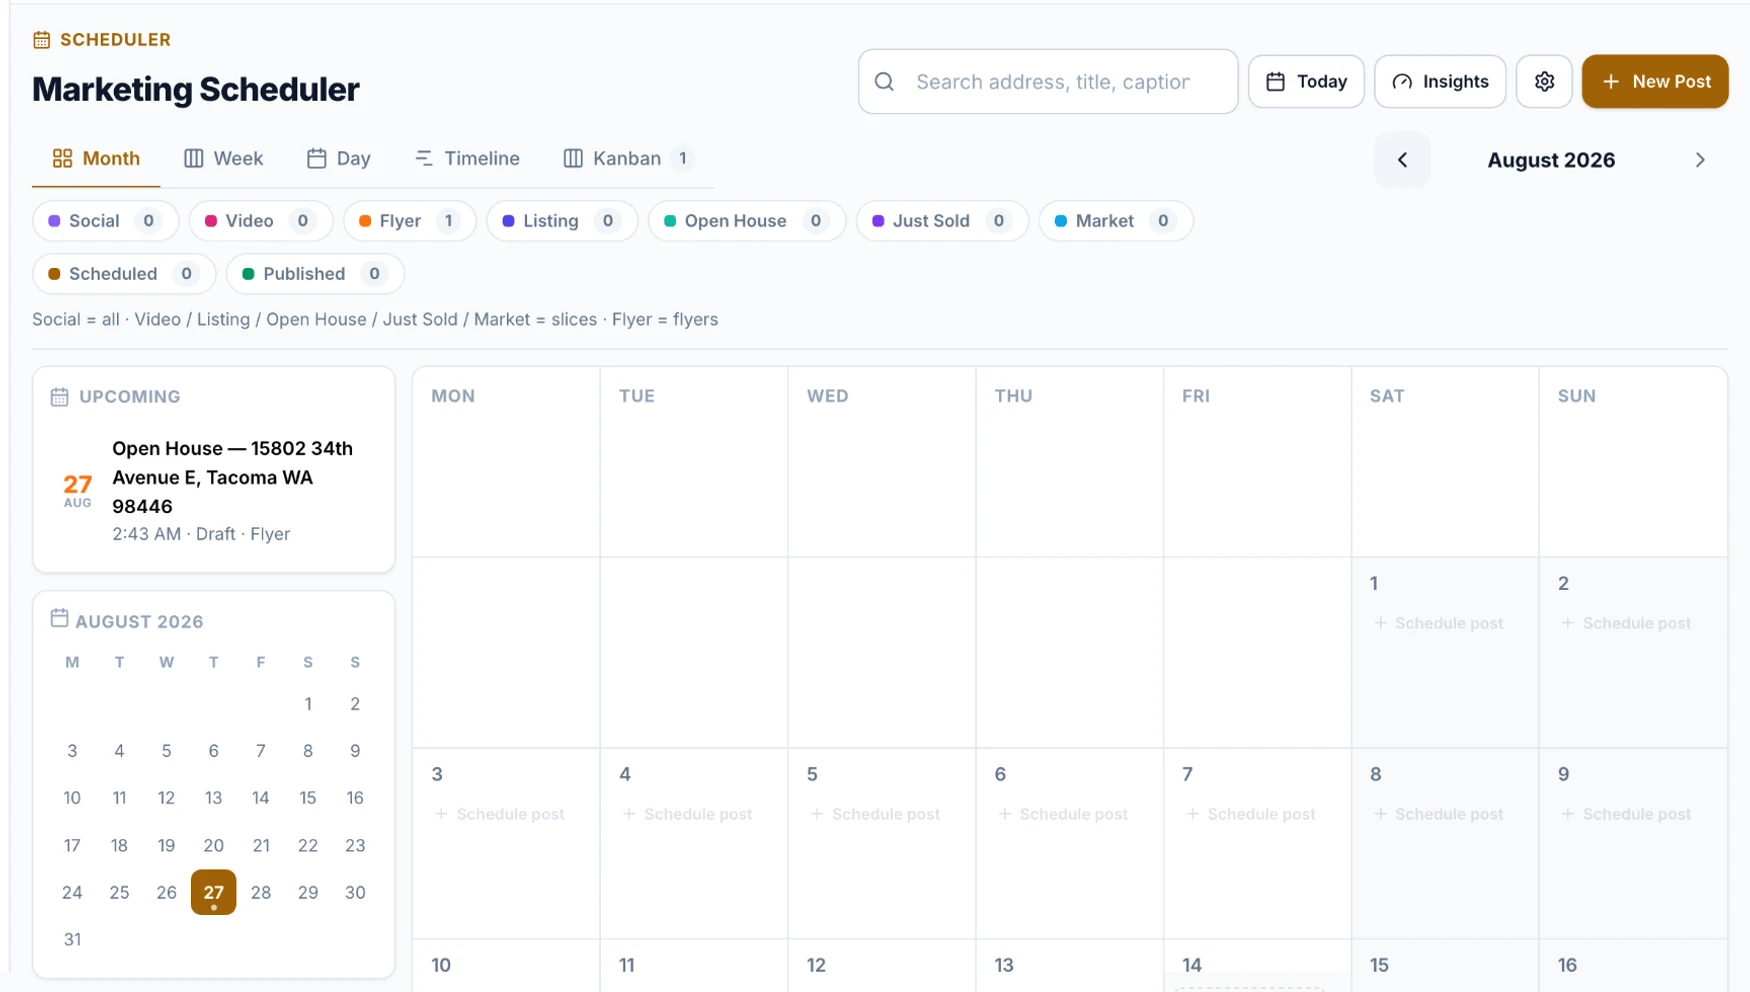Open the Insights button
The image size is (1750, 992).
[1440, 82]
